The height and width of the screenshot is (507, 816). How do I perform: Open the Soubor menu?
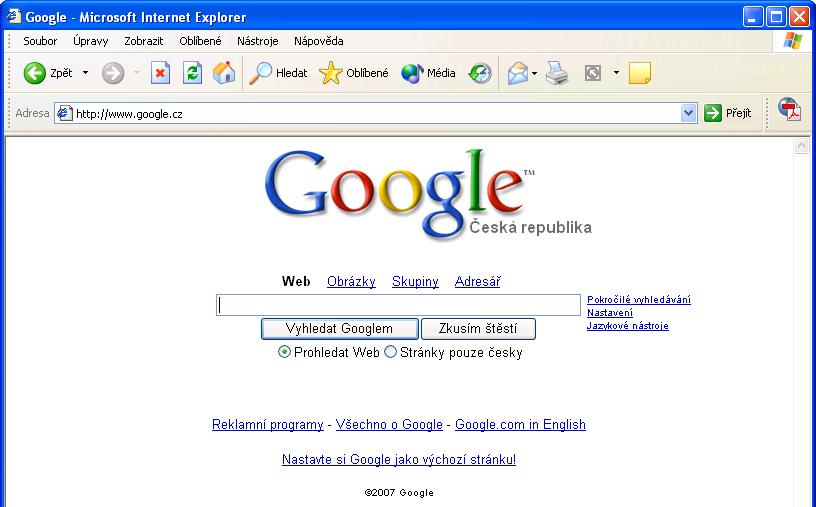click(x=40, y=41)
